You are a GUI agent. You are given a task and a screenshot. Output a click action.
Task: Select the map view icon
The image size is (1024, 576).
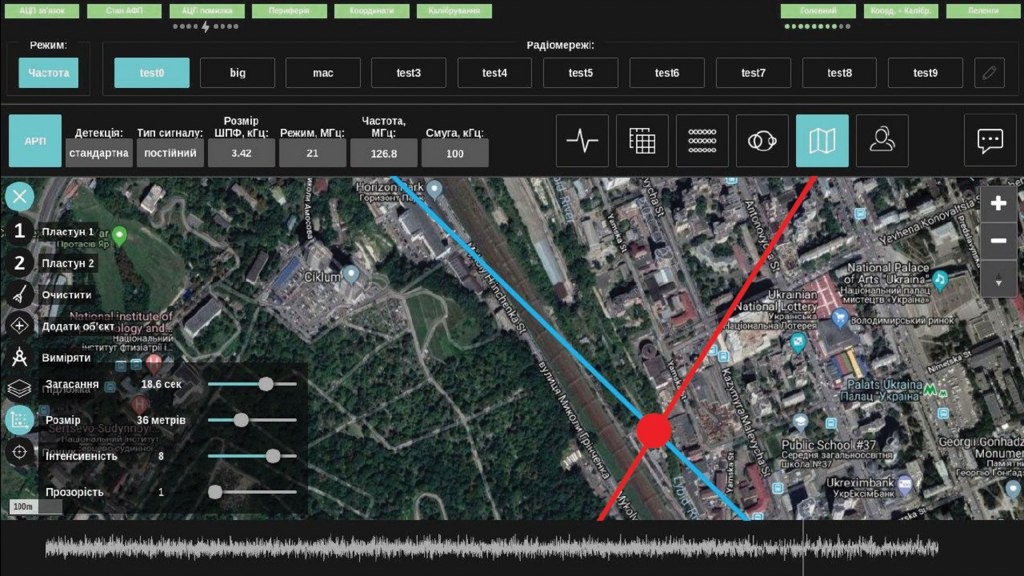click(x=822, y=141)
